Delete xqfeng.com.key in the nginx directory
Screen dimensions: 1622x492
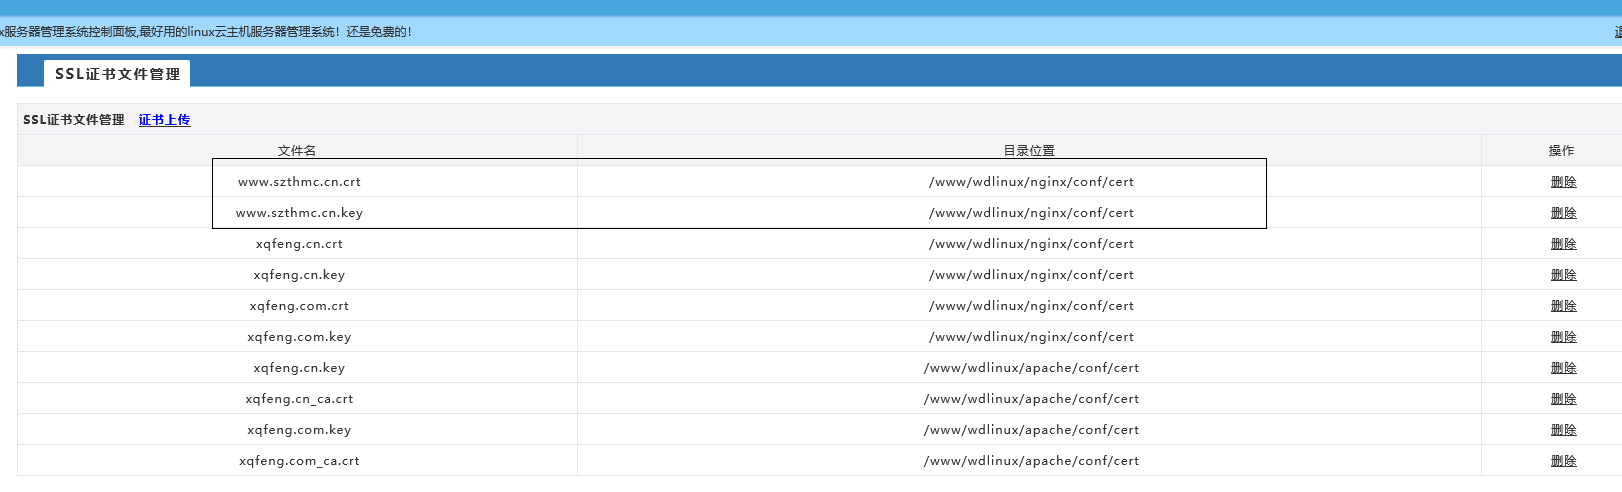[x=1563, y=337]
